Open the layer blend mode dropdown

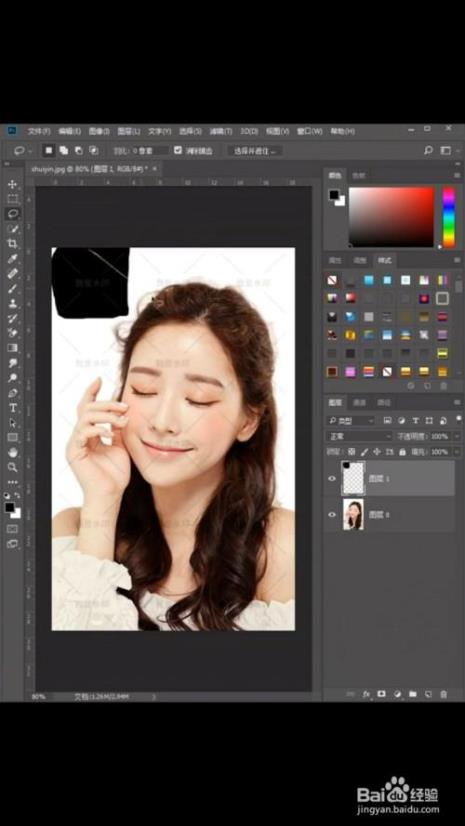pyautogui.click(x=360, y=436)
